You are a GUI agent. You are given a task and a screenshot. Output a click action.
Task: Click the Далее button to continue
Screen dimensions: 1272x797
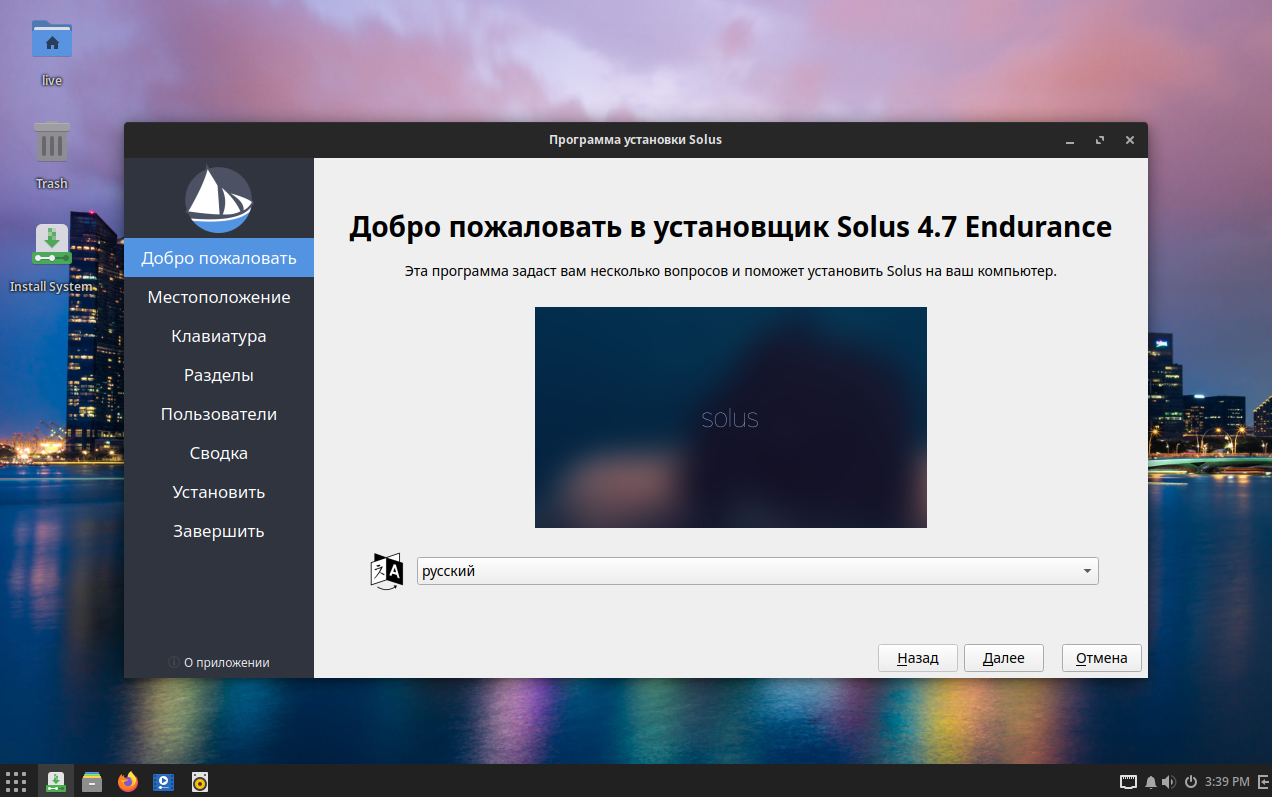pos(1003,657)
